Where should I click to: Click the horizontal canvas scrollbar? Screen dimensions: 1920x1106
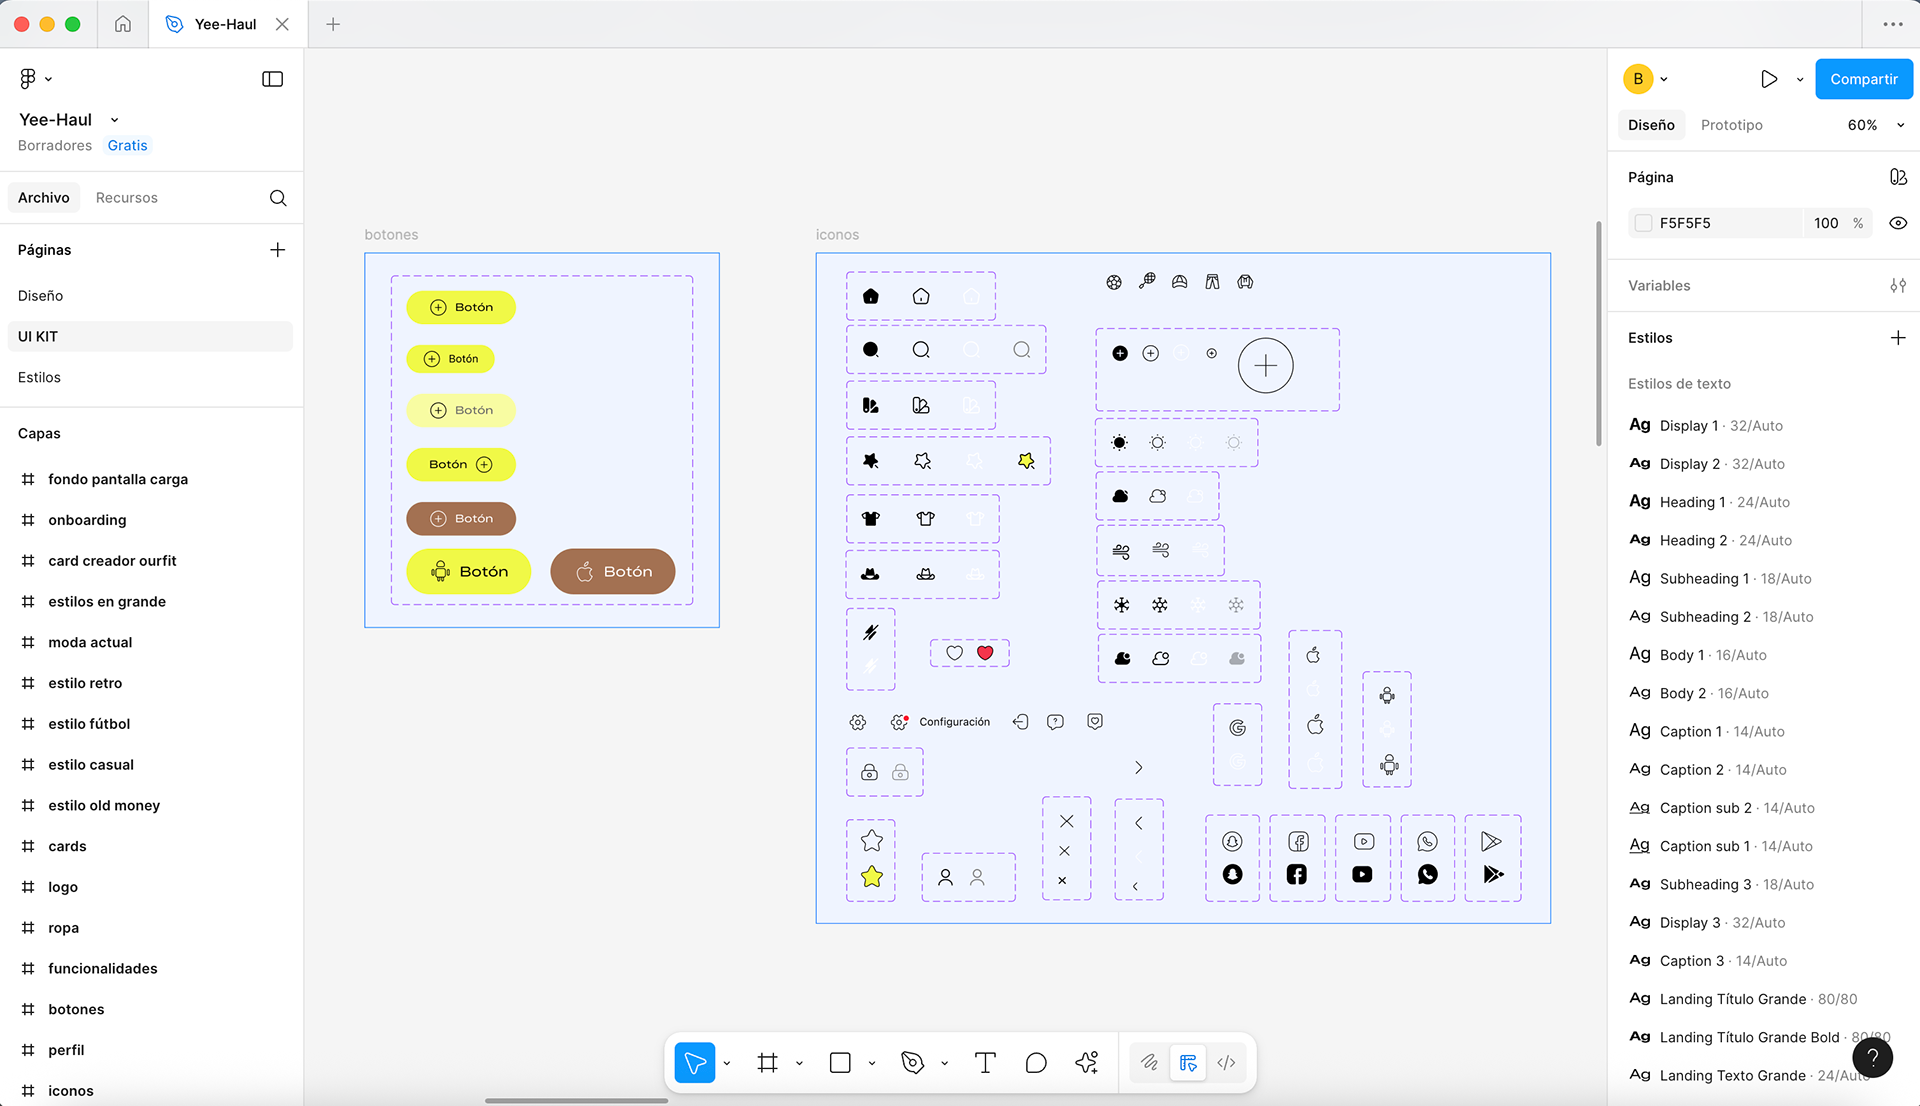tap(576, 1101)
